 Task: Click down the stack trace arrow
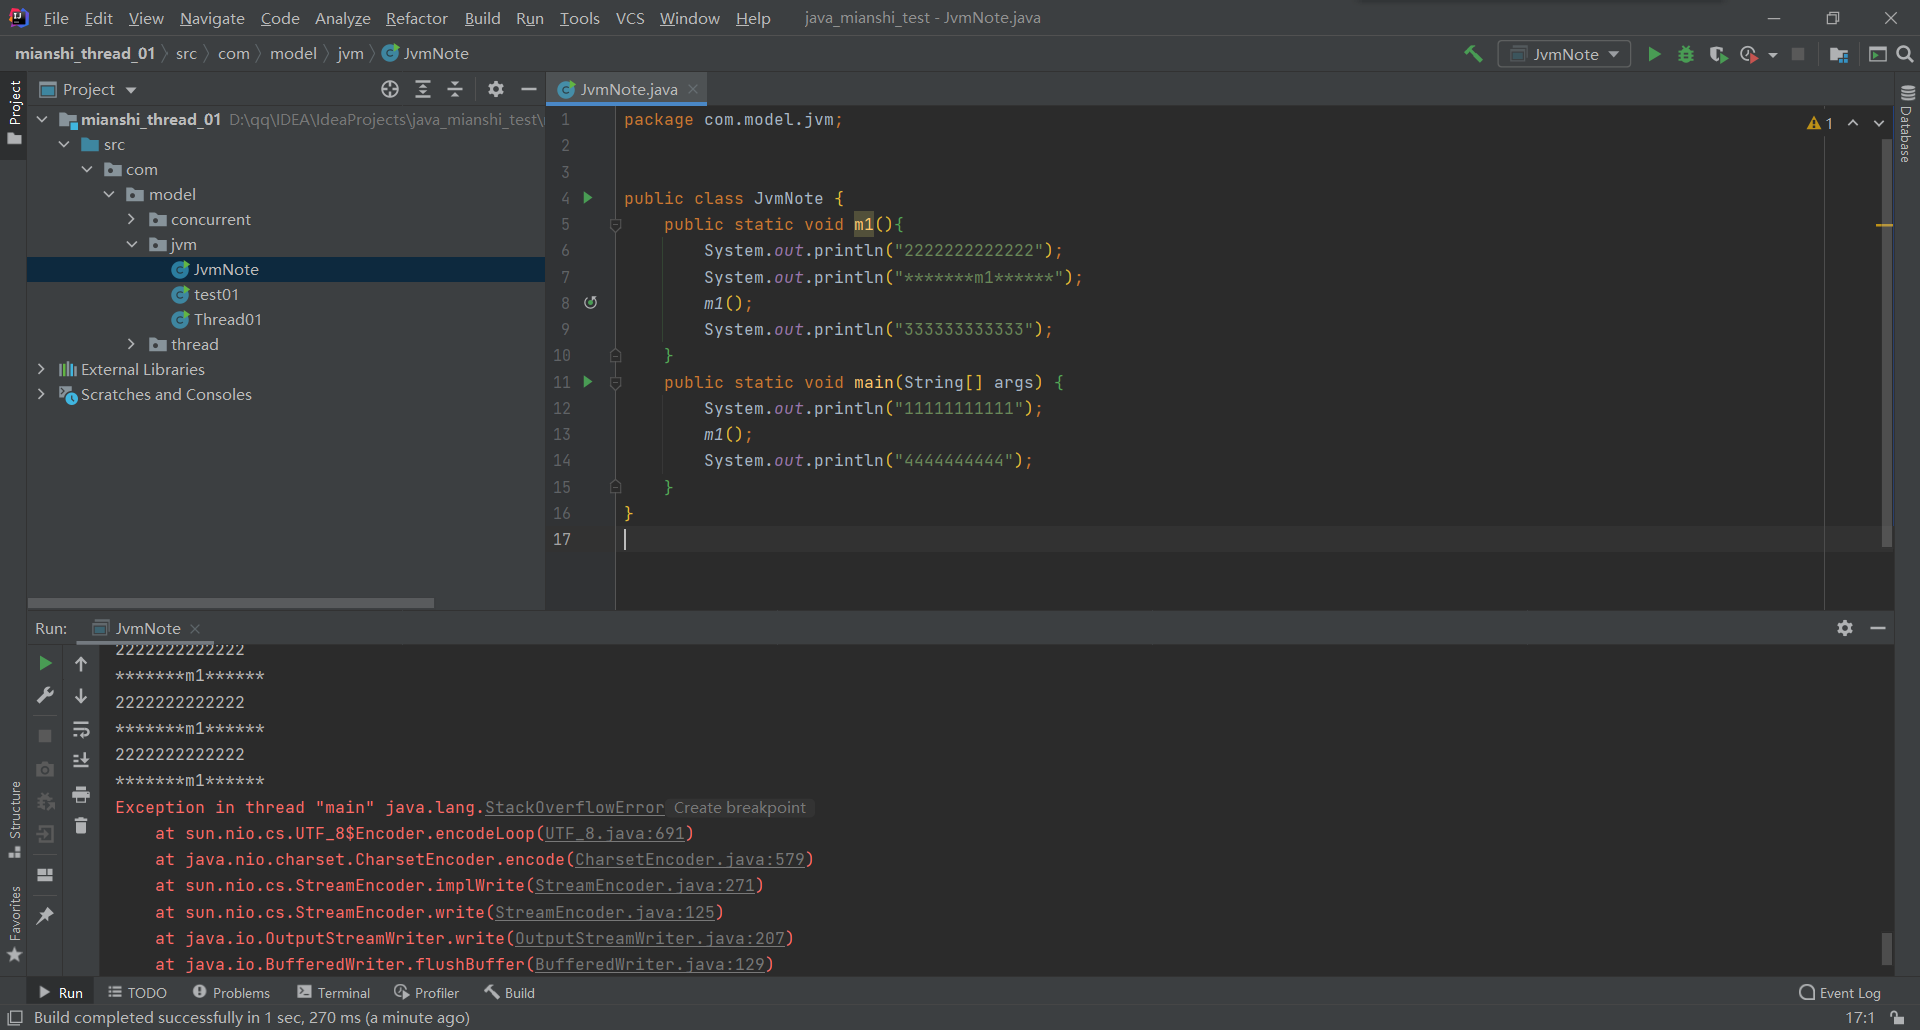[81, 696]
